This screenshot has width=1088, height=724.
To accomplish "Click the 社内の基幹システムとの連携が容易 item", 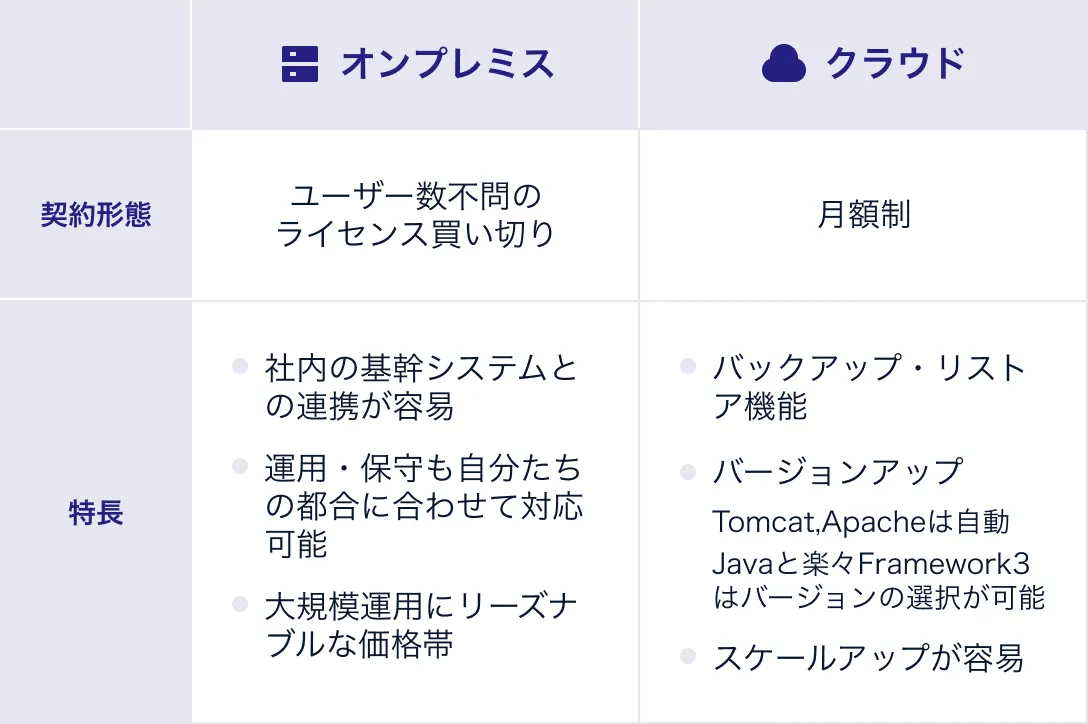I will [x=421, y=387].
